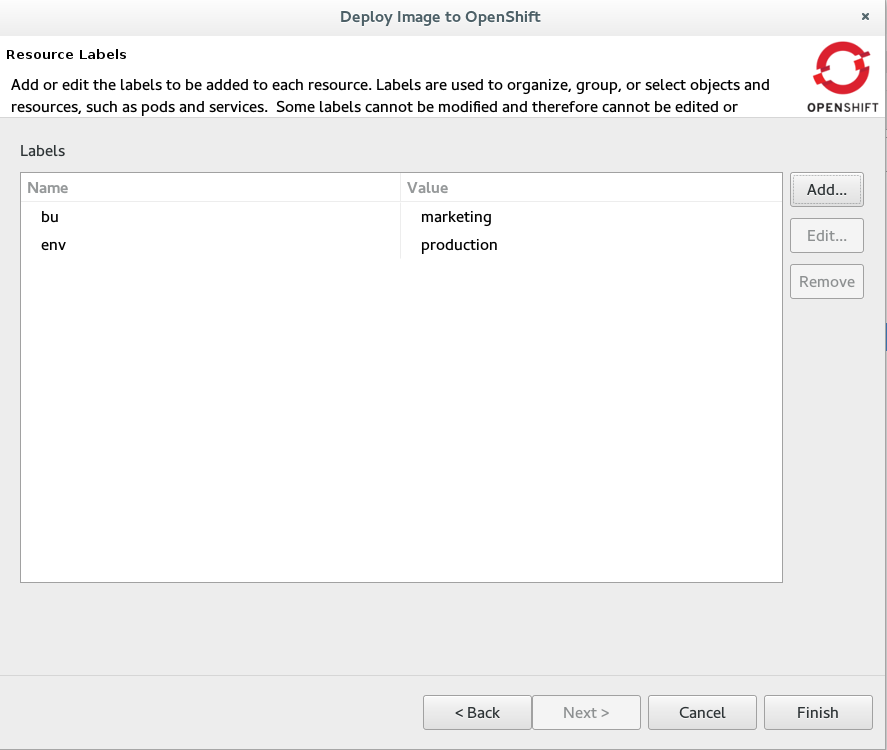This screenshot has width=887, height=750.
Task: Click the Labels section caption
Action: [x=42, y=151]
